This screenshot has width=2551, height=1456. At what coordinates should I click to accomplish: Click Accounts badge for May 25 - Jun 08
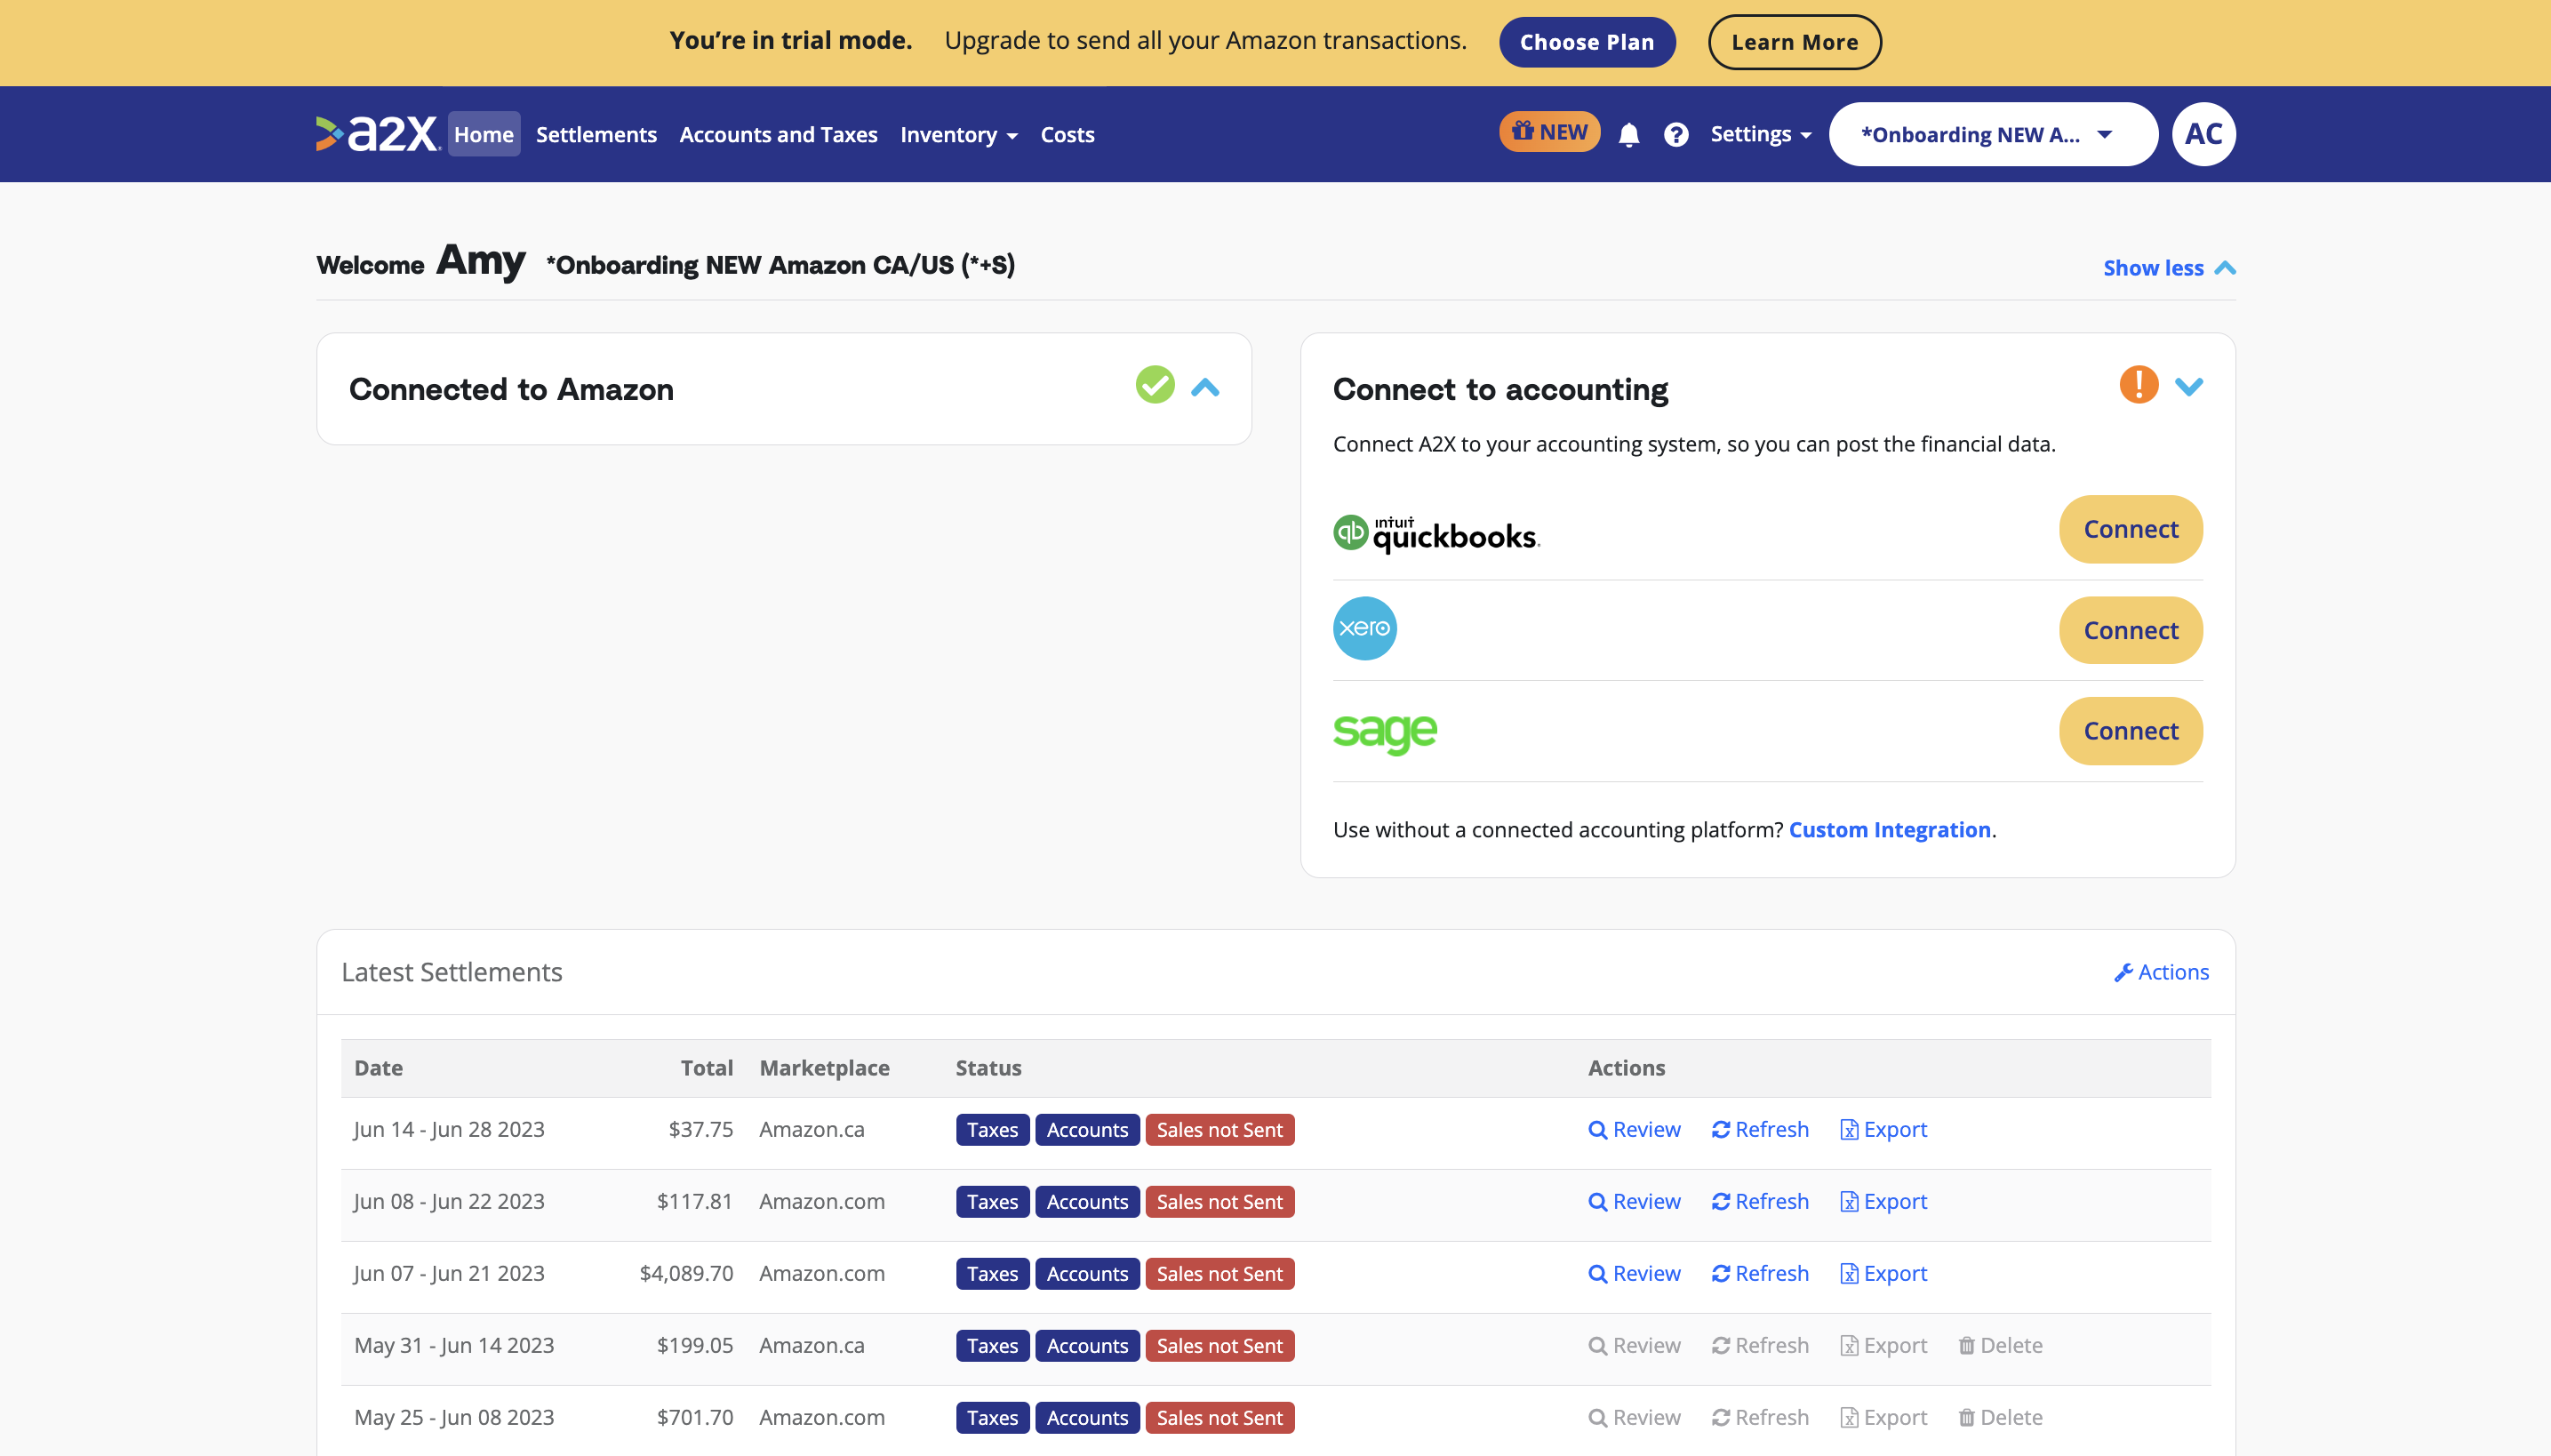pyautogui.click(x=1087, y=1418)
